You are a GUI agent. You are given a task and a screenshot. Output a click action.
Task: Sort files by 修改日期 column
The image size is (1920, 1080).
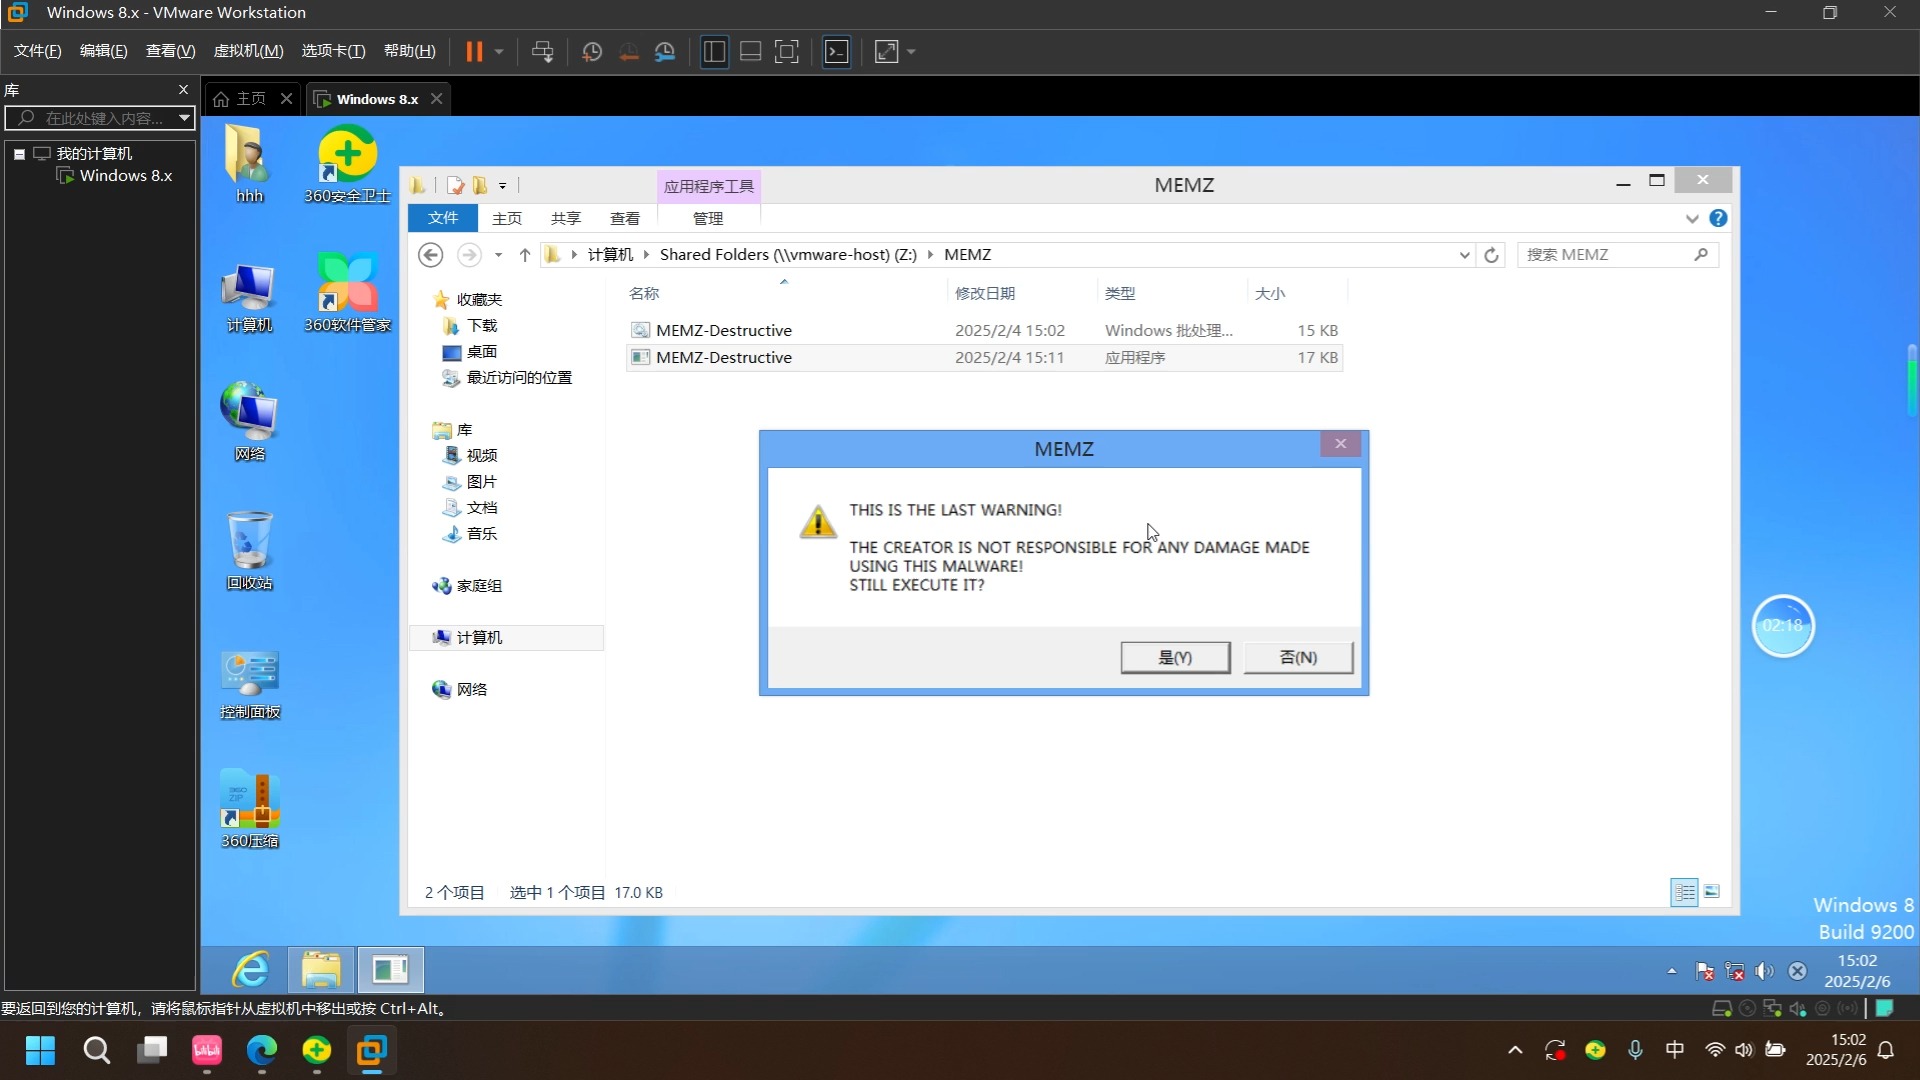tap(1022, 293)
